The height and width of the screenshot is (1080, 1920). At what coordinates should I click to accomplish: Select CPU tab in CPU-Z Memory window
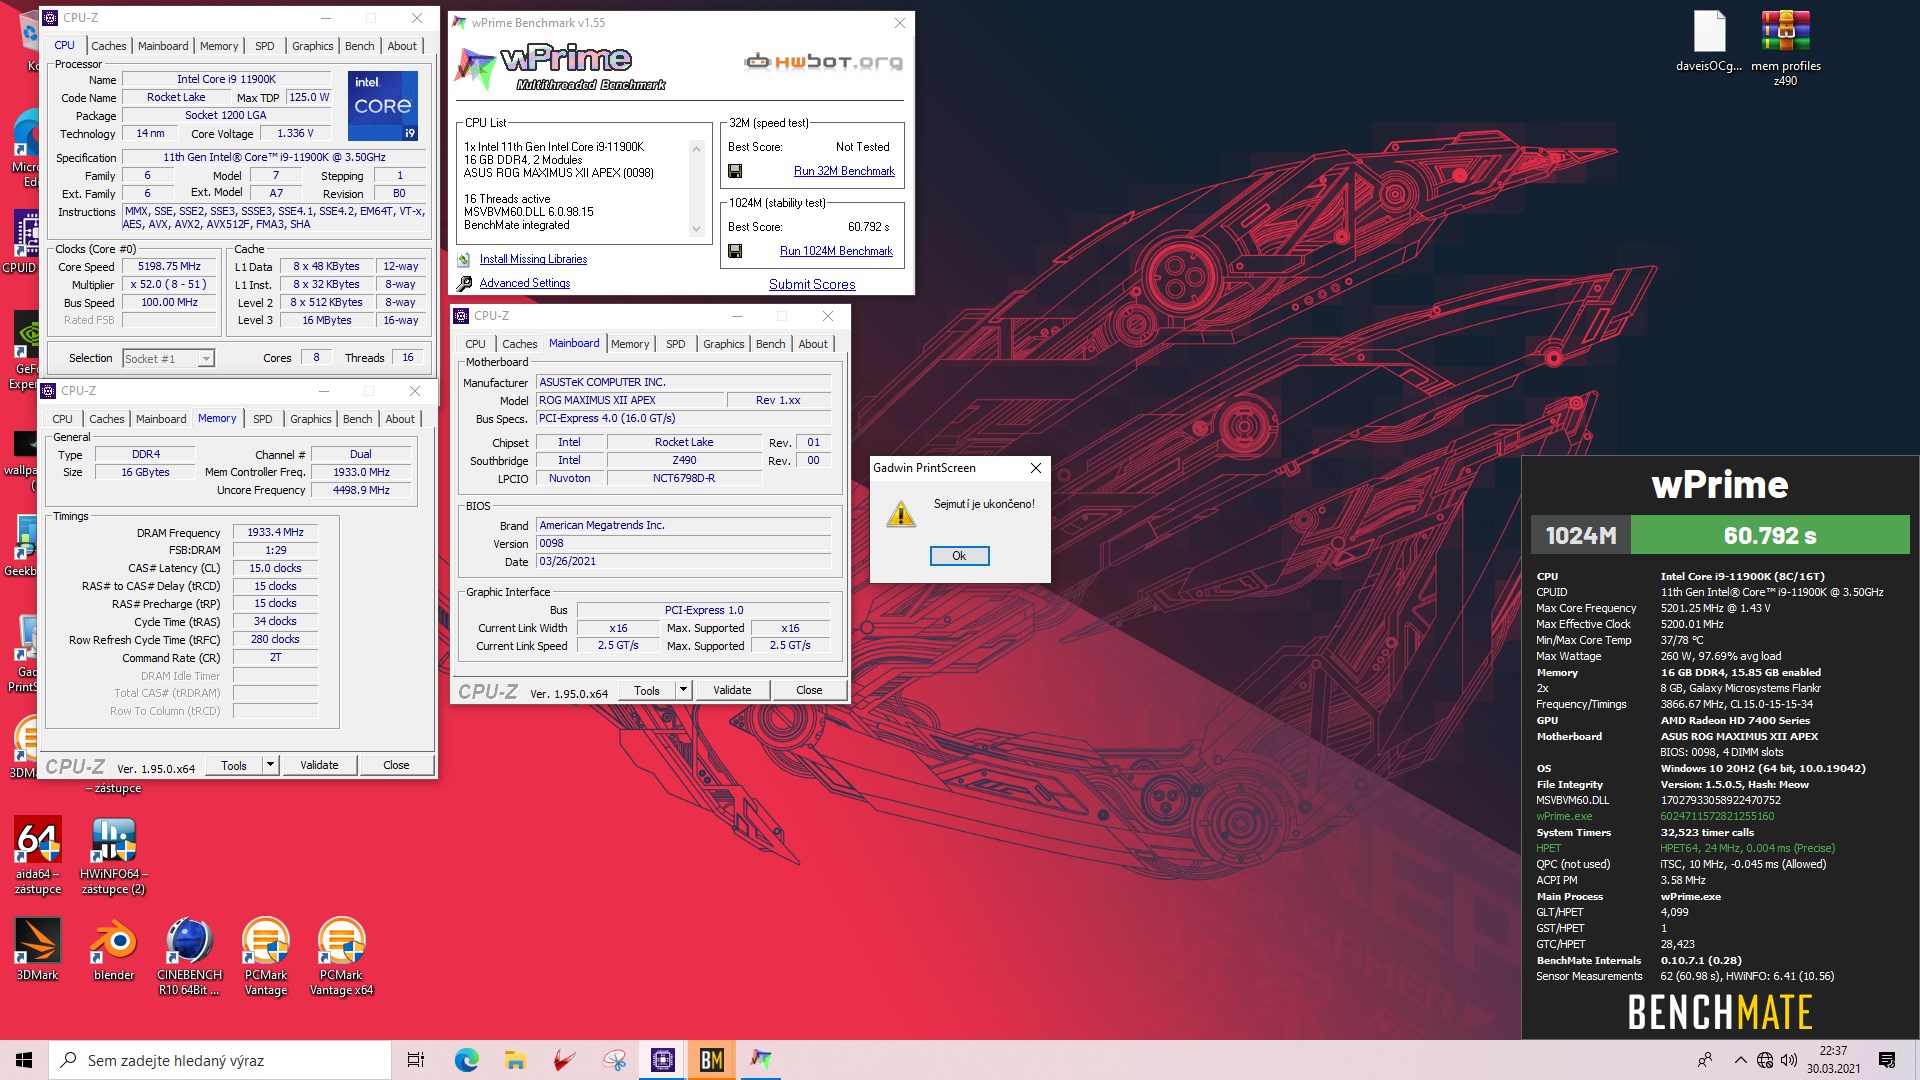click(62, 419)
